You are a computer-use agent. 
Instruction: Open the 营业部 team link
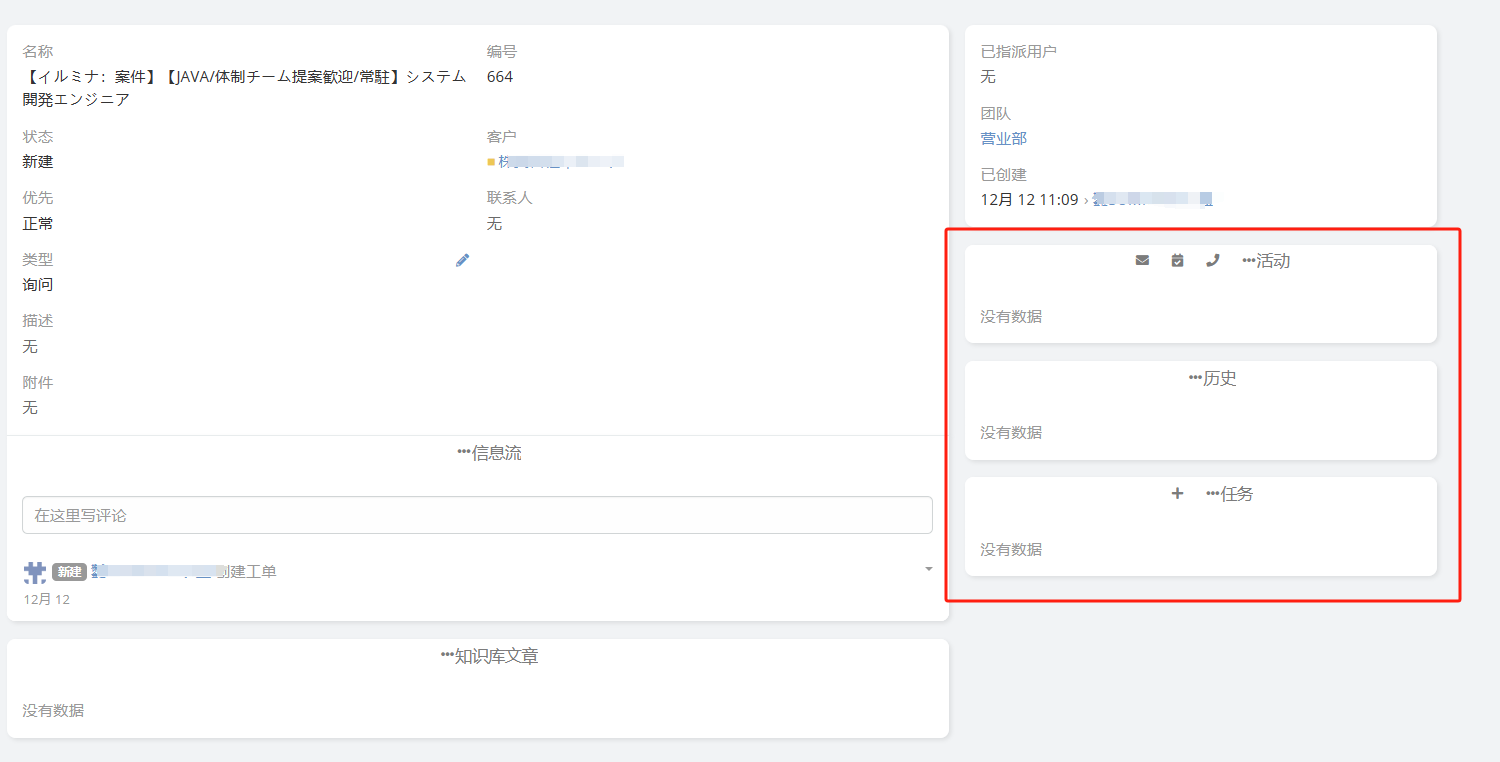[1003, 138]
